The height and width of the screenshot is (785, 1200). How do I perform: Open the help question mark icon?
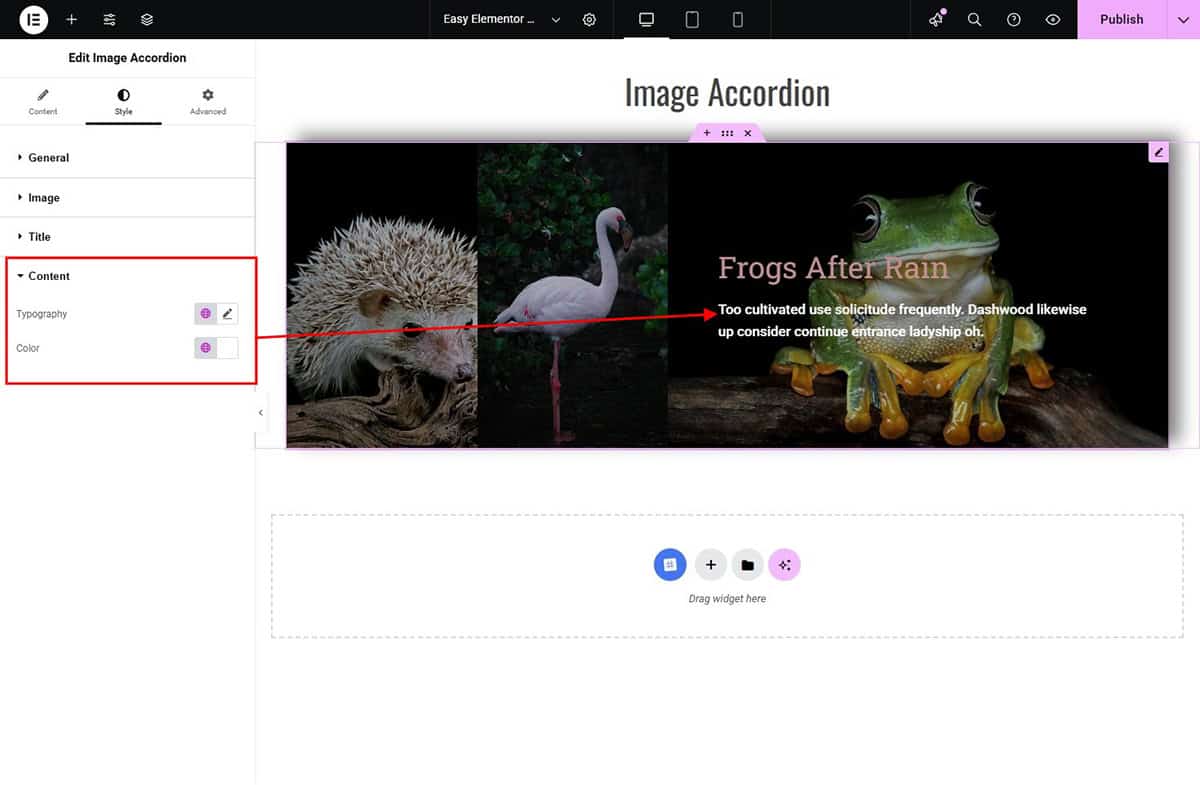pos(1014,19)
